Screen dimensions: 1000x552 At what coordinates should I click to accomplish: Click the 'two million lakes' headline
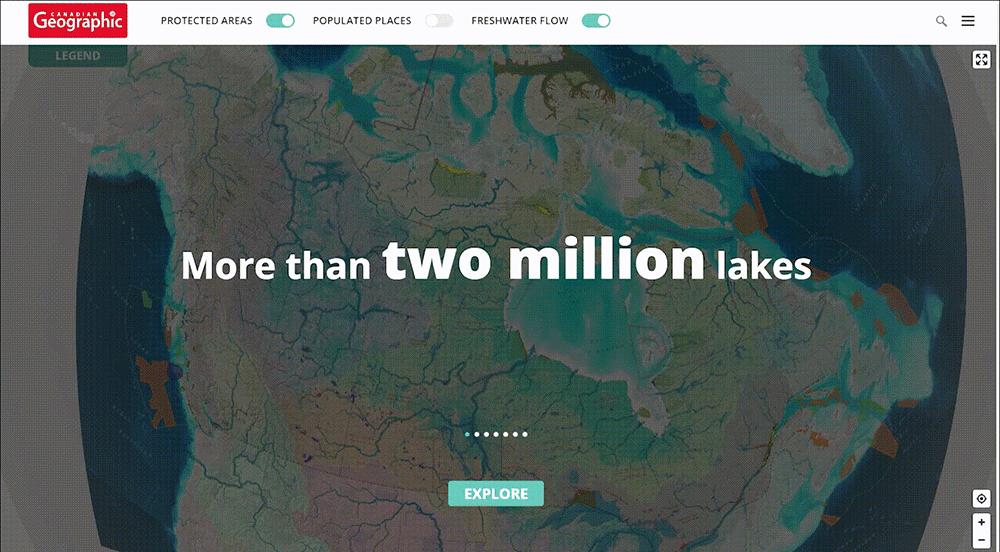coord(496,261)
